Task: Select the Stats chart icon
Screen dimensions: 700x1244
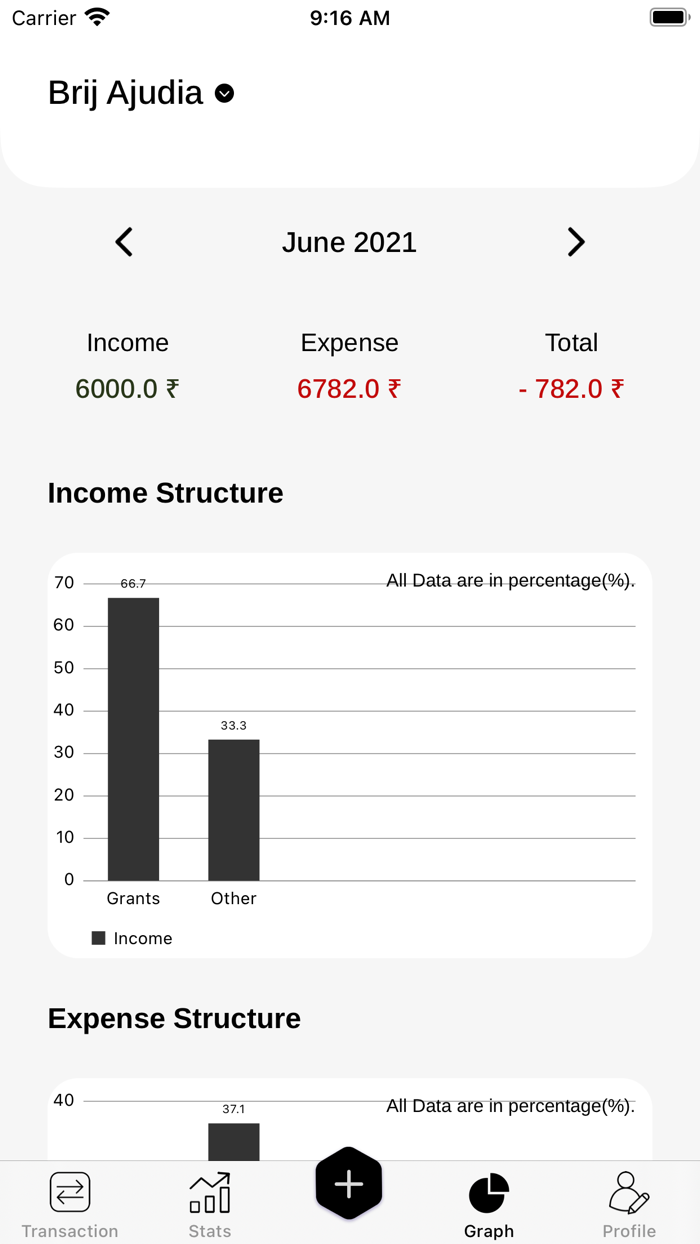Action: pyautogui.click(x=209, y=1190)
